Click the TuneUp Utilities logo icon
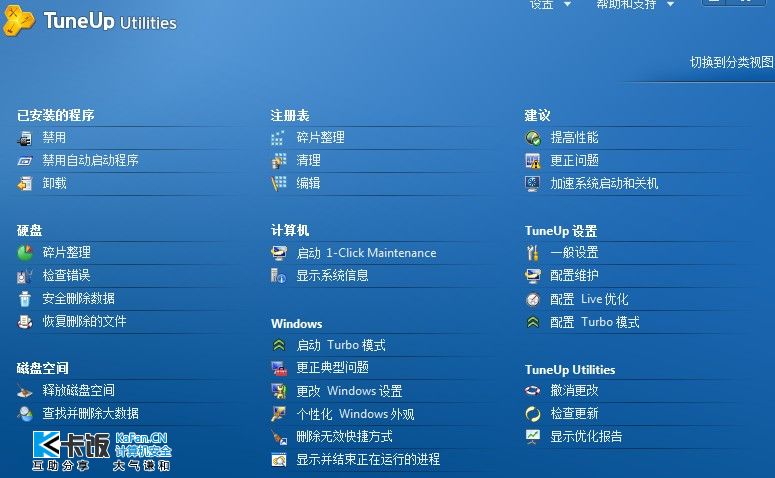 click(x=19, y=21)
